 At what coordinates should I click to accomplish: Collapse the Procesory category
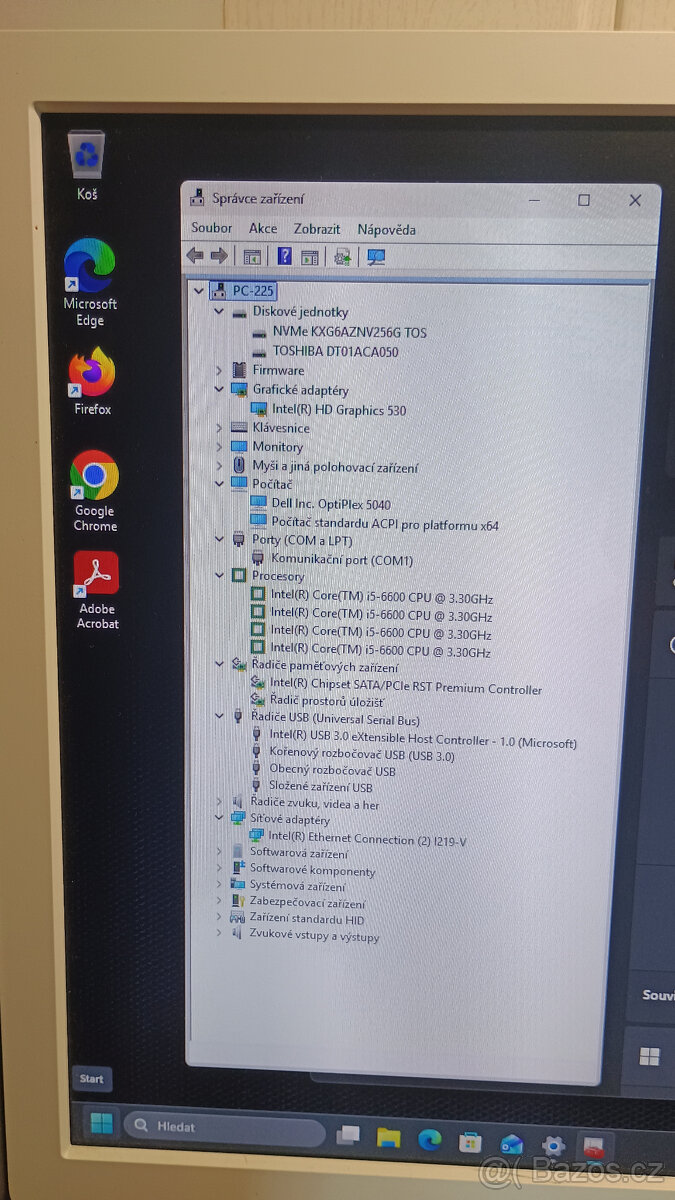pos(220,576)
